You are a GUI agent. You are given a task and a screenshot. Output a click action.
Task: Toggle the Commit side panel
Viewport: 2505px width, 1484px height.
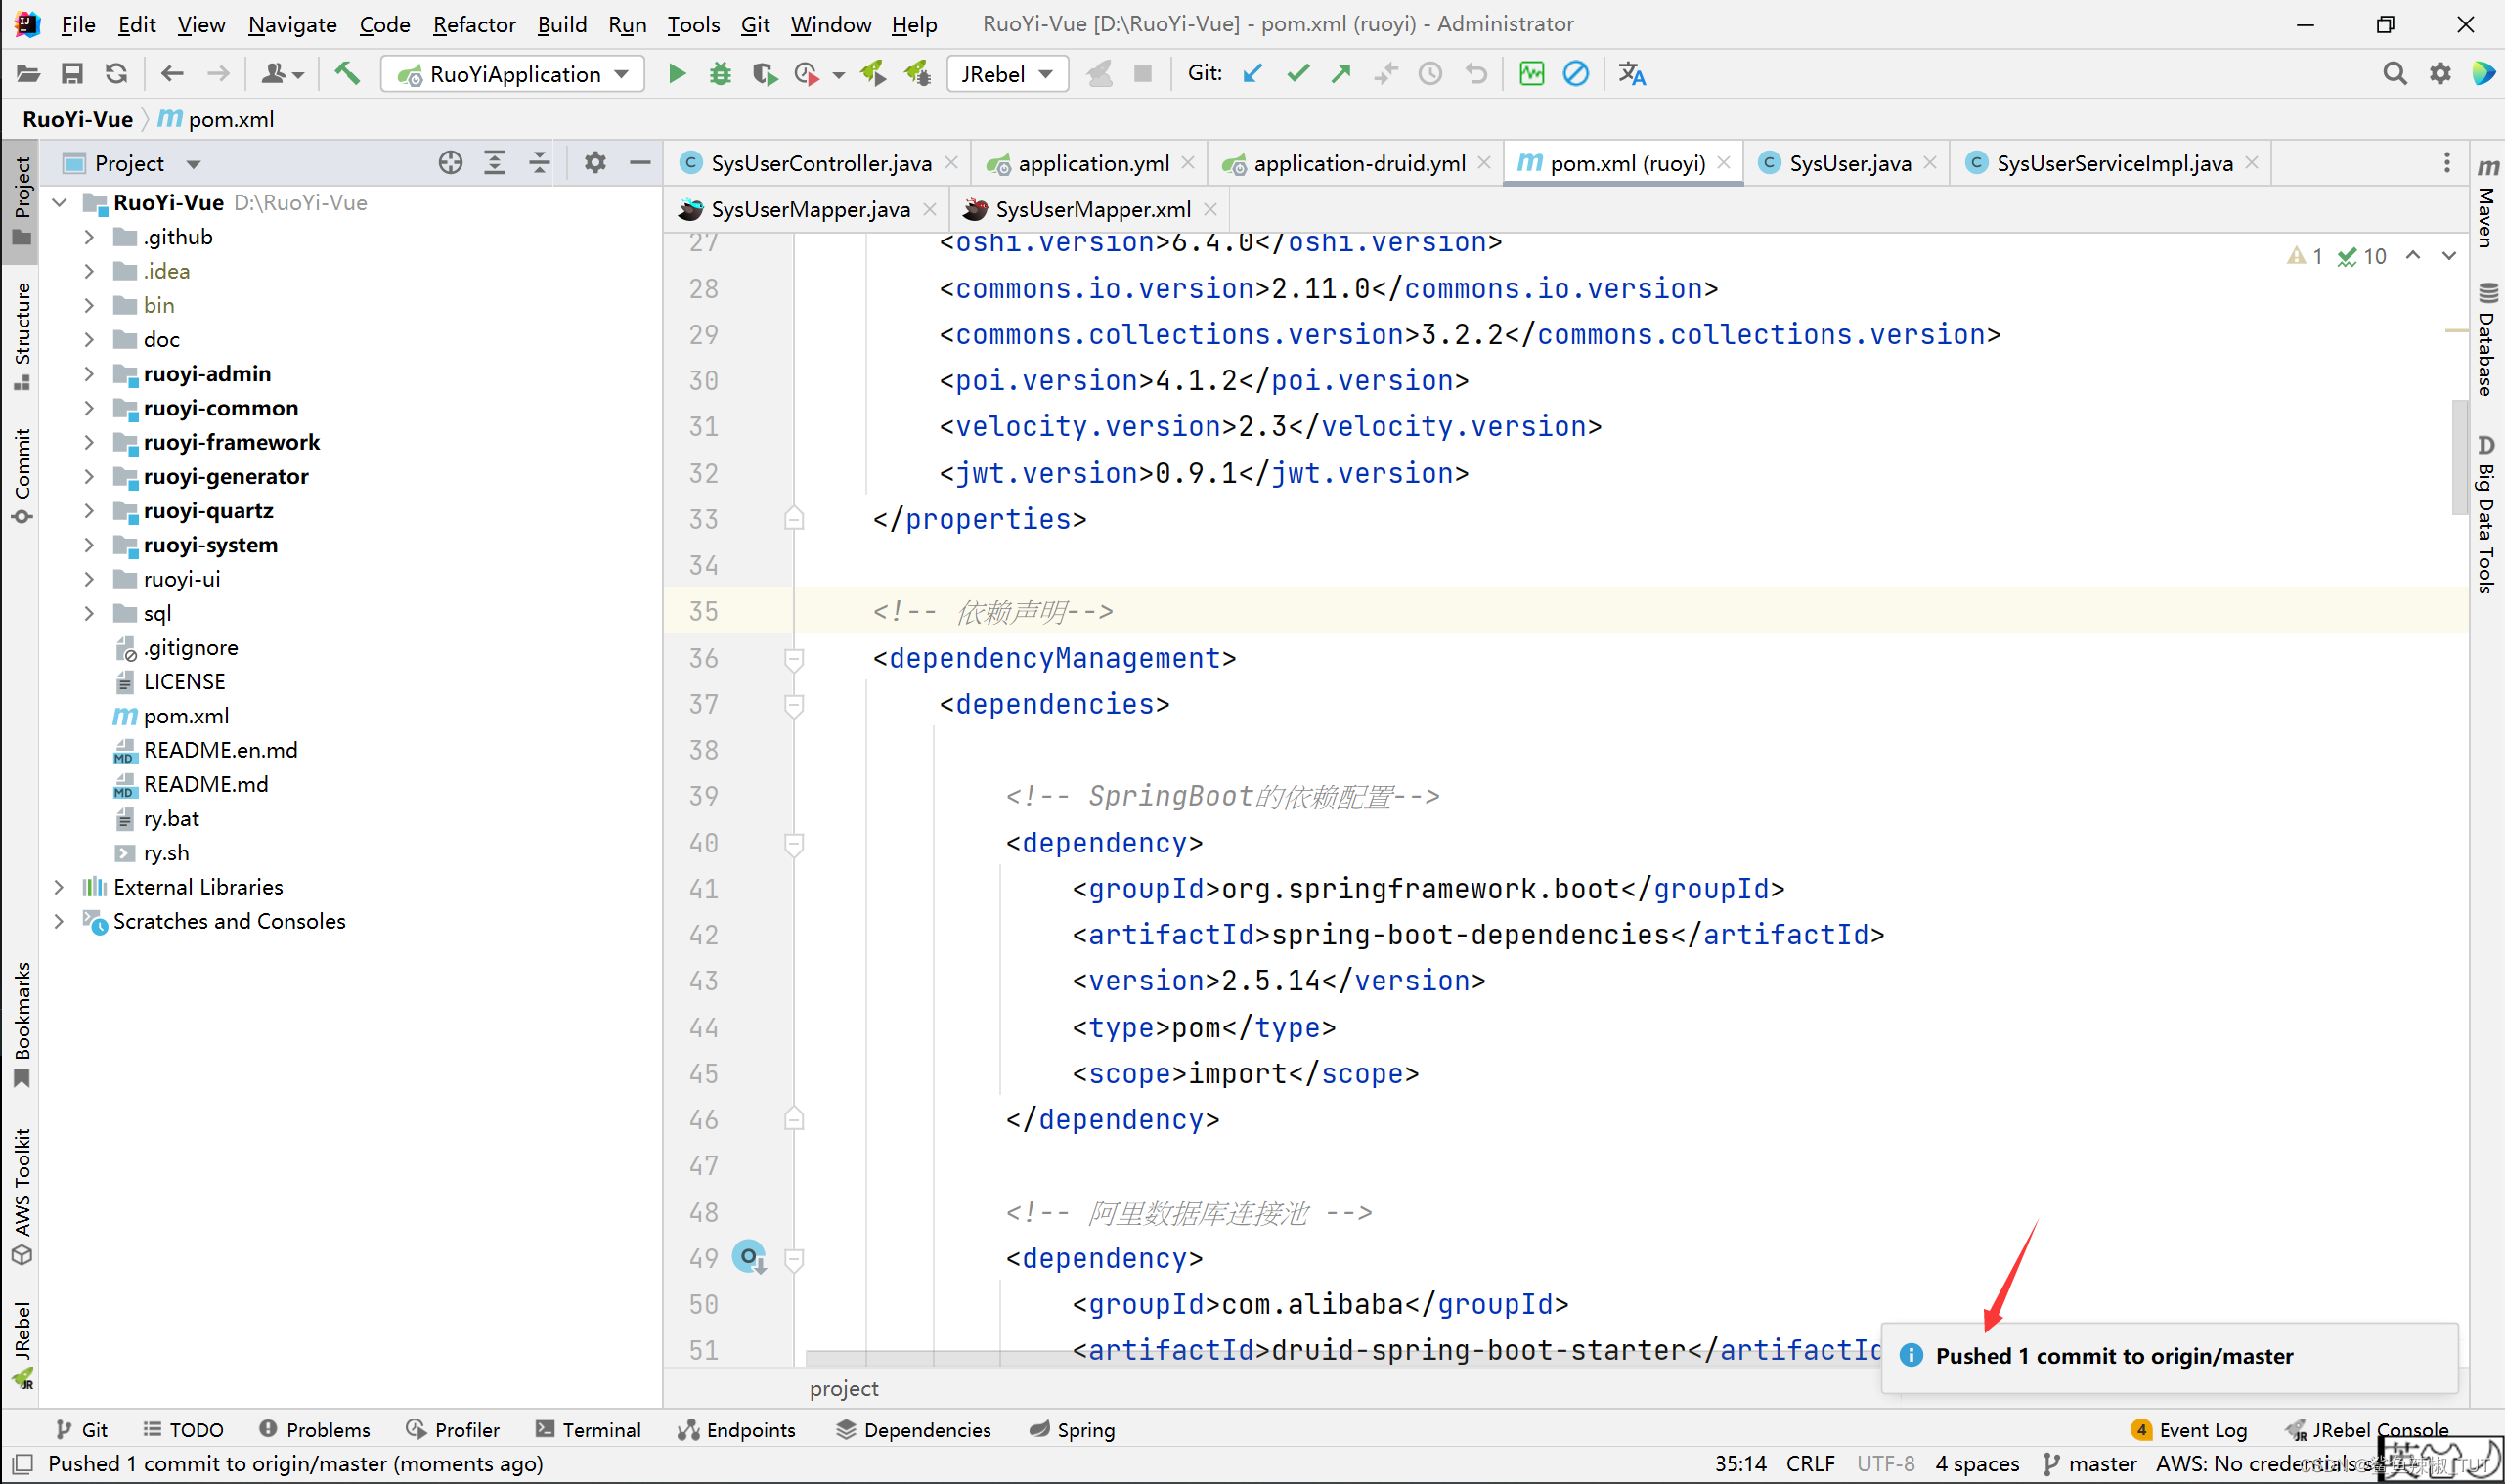22,476
